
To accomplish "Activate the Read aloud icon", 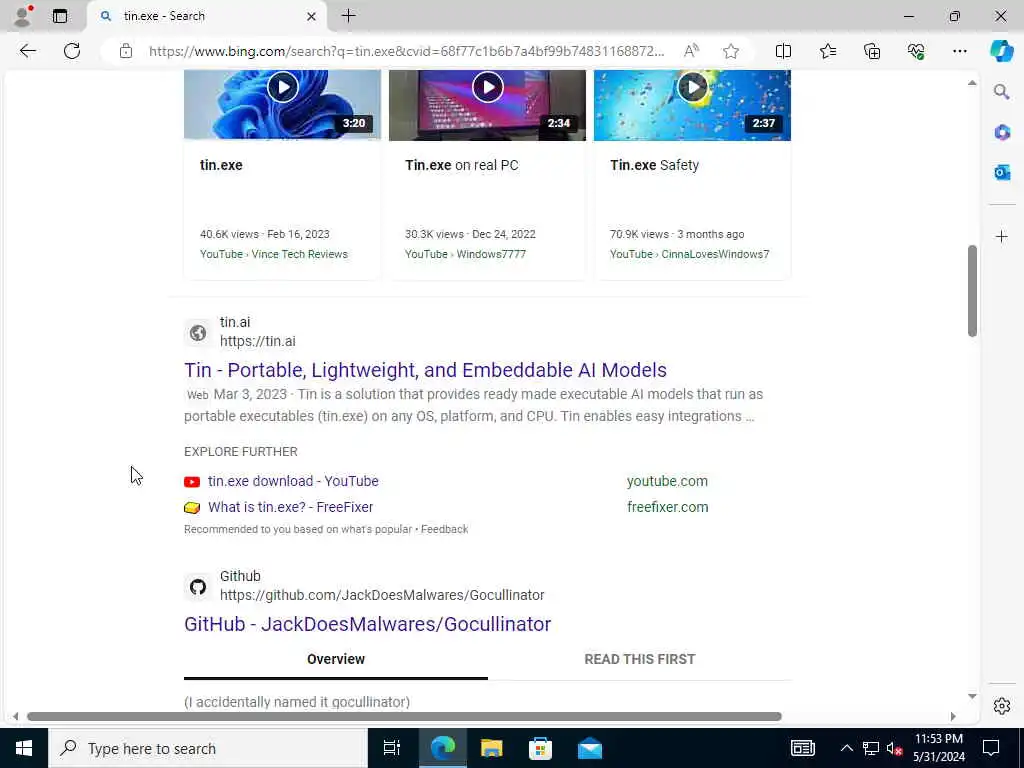I will tap(691, 51).
